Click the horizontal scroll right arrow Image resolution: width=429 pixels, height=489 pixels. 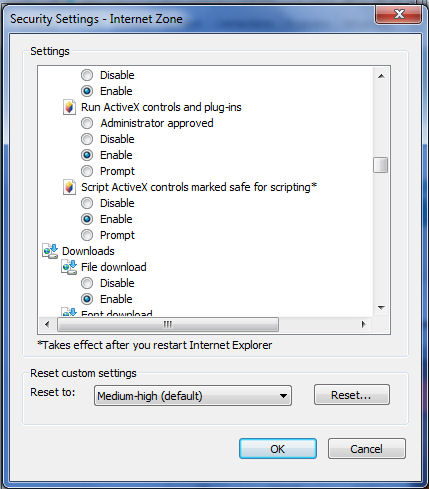(x=363, y=324)
